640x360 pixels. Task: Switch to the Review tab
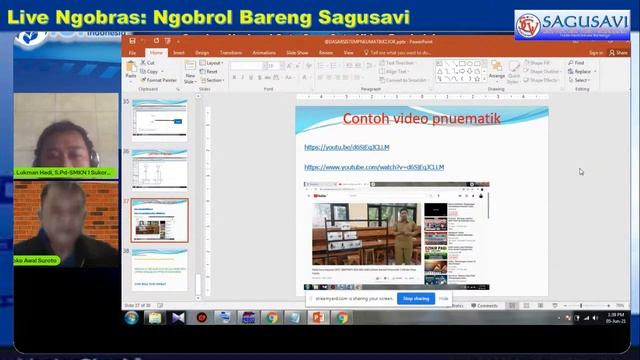click(326, 53)
